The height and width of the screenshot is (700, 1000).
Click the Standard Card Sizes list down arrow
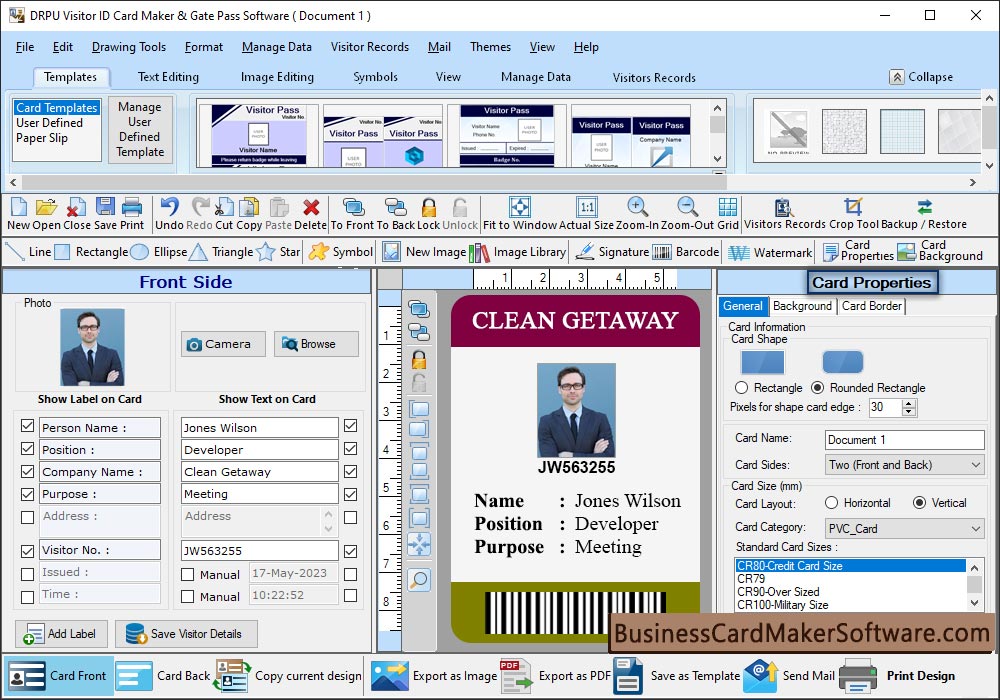pyautogui.click(x=974, y=602)
